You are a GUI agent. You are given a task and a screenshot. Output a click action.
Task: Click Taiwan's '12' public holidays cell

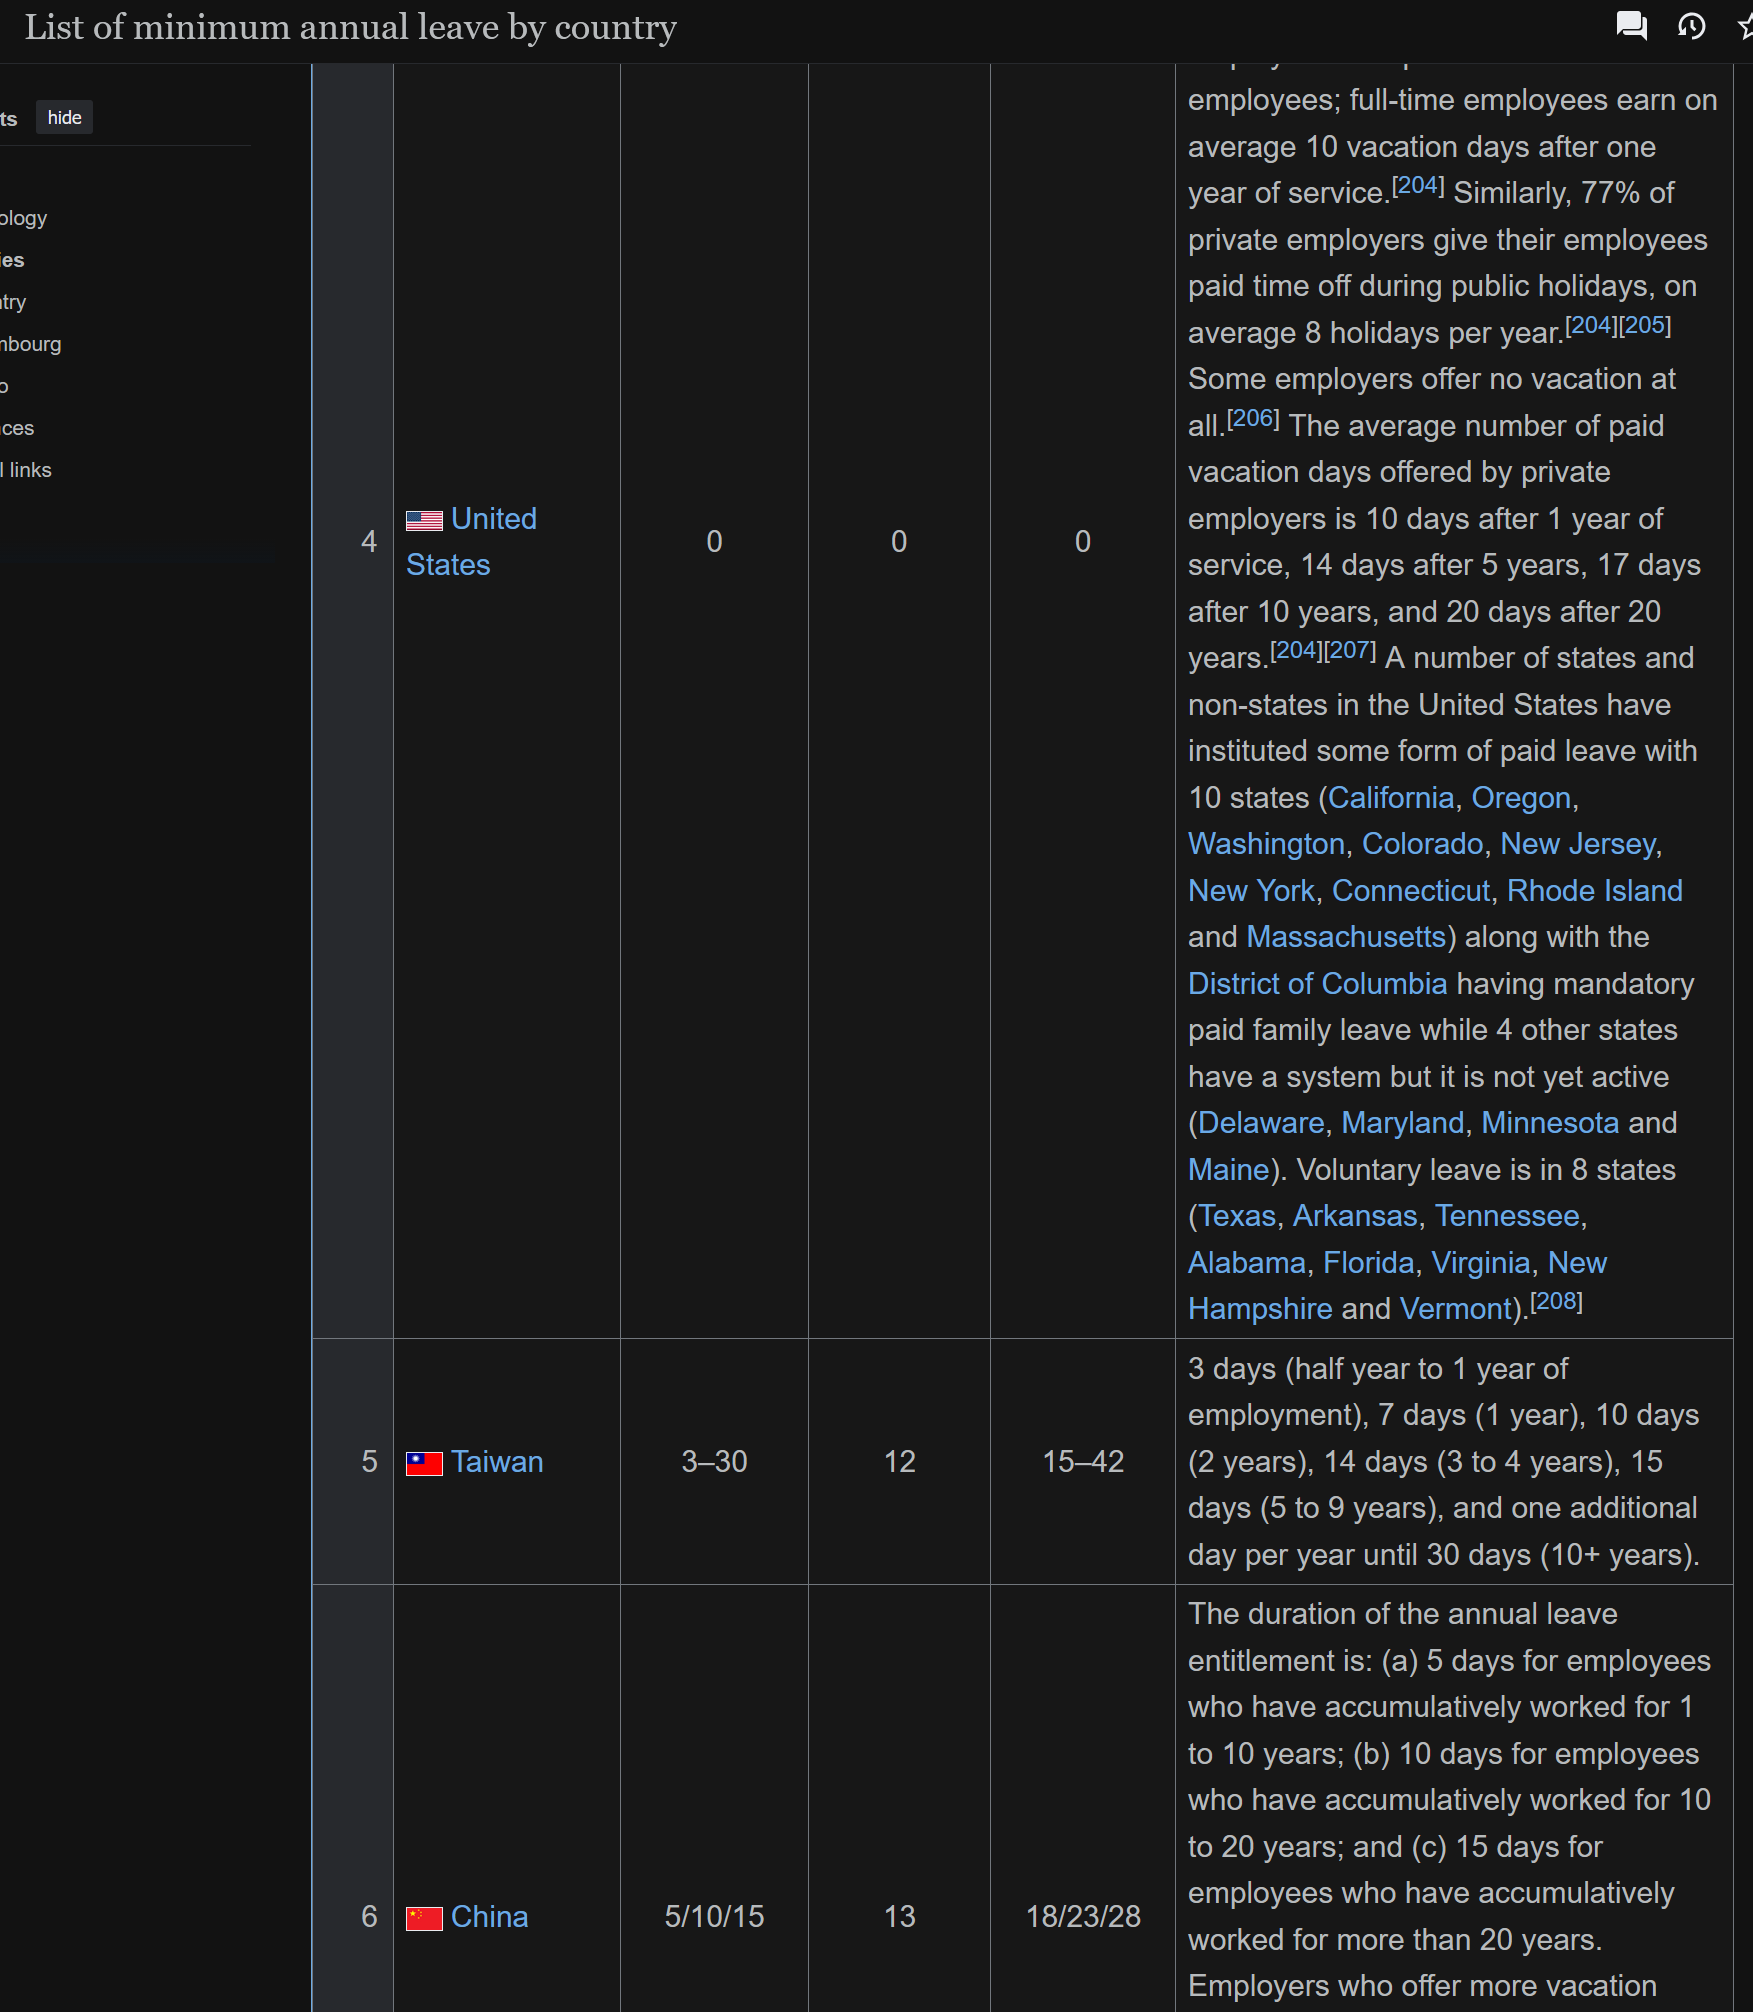coord(899,1462)
